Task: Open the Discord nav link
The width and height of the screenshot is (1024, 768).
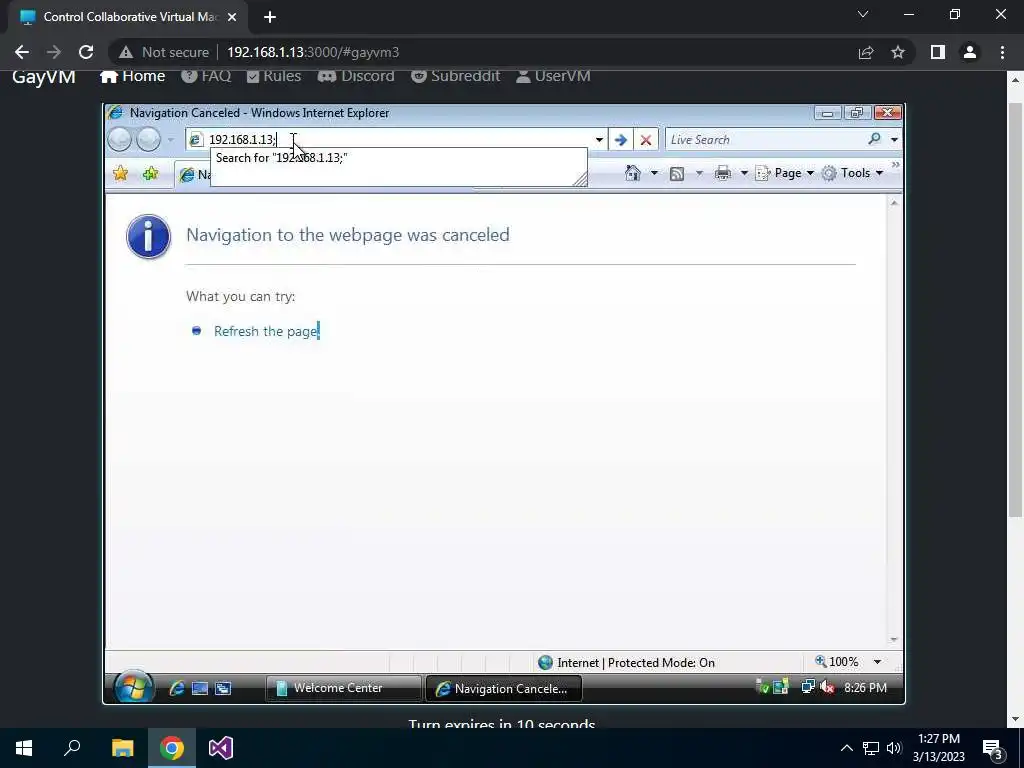Action: (x=356, y=76)
